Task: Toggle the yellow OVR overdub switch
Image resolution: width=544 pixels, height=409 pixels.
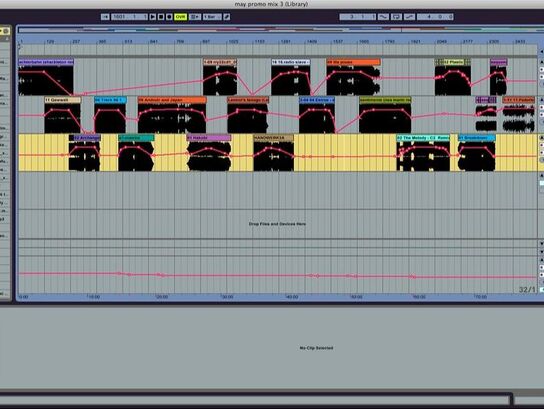Action: [x=180, y=17]
